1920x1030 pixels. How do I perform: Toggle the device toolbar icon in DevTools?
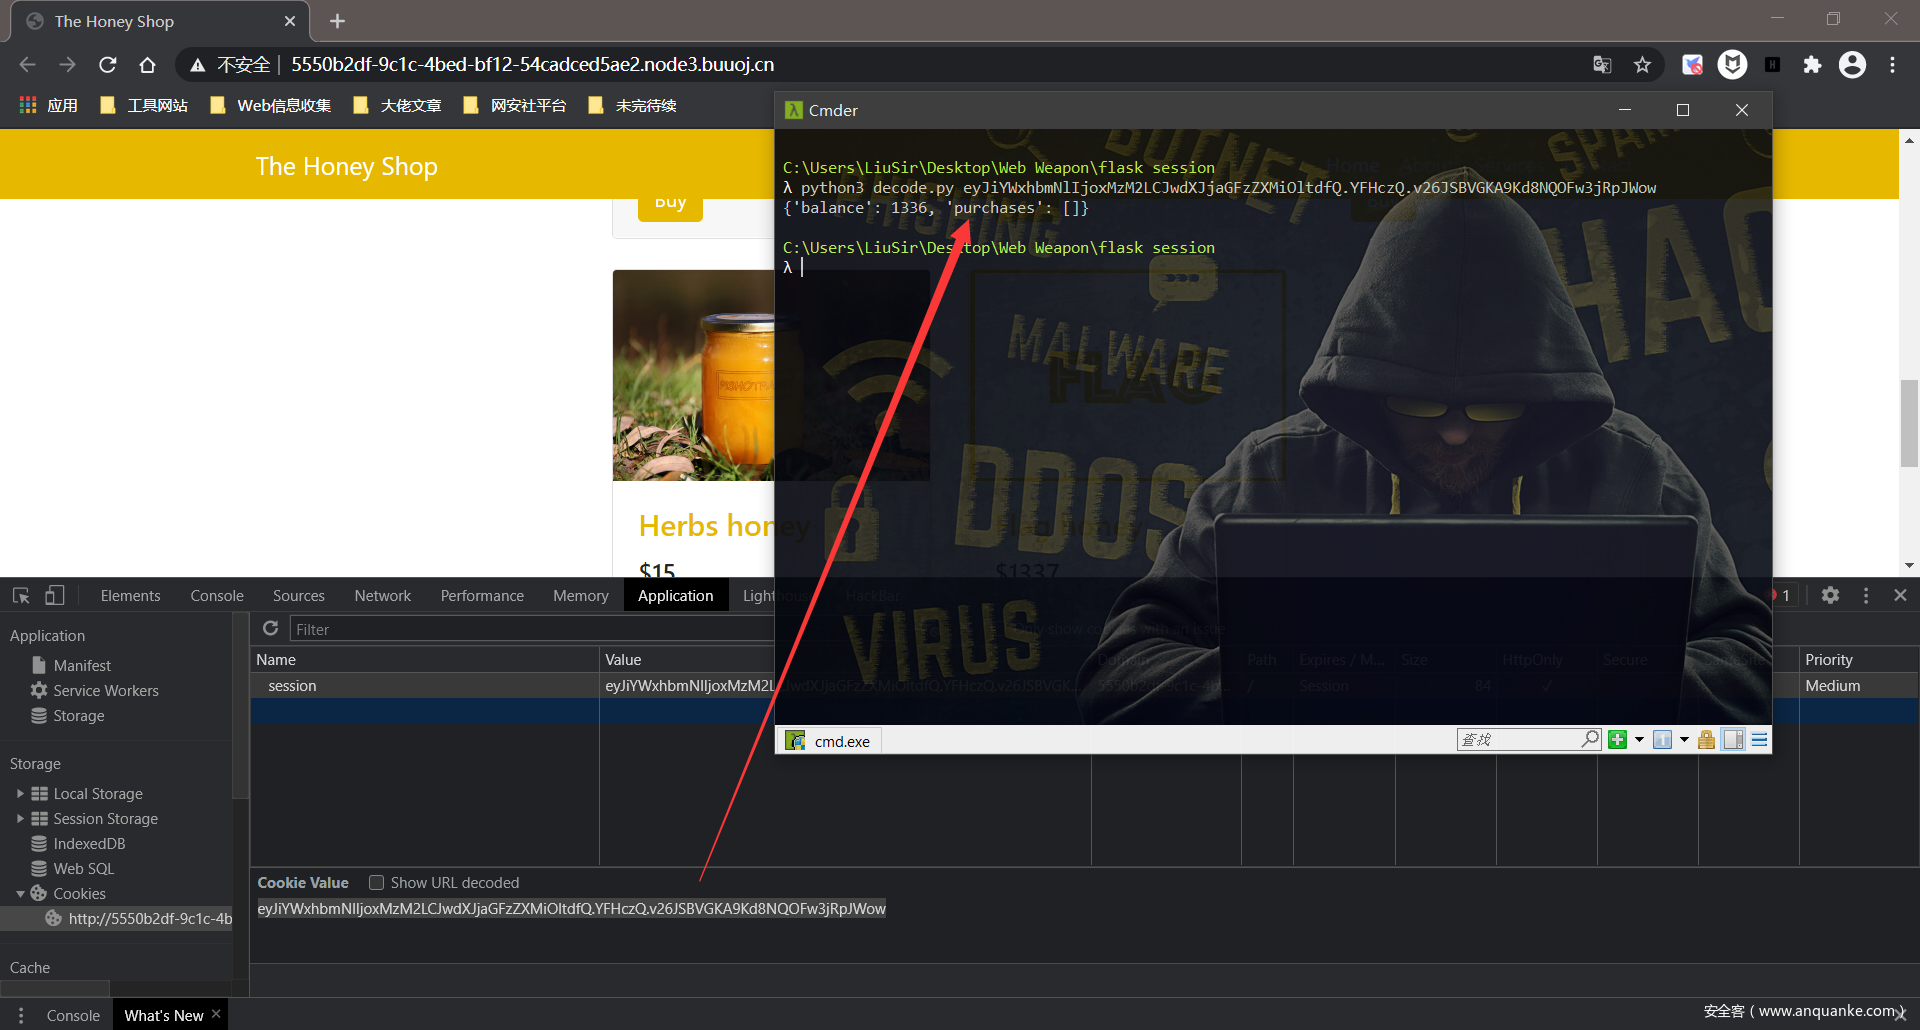[x=54, y=596]
